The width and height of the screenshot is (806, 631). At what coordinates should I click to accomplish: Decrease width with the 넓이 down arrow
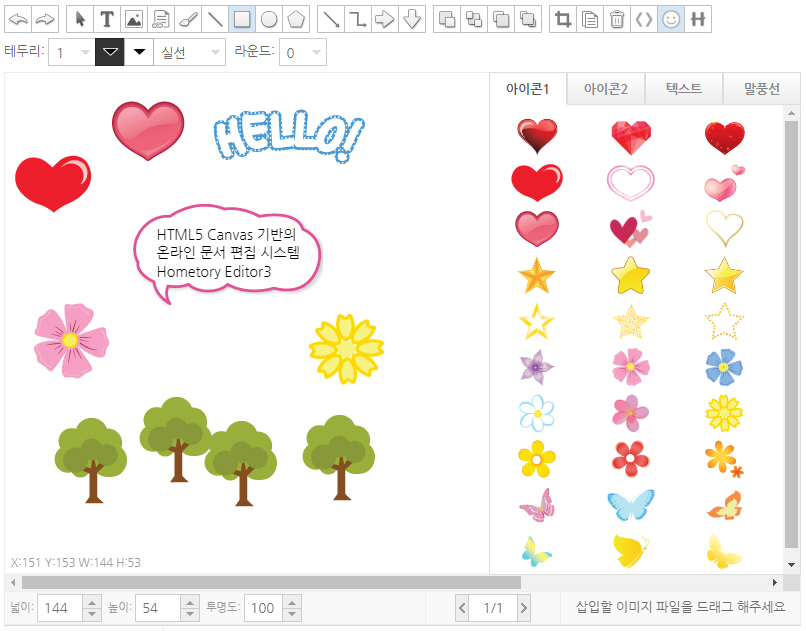92,614
